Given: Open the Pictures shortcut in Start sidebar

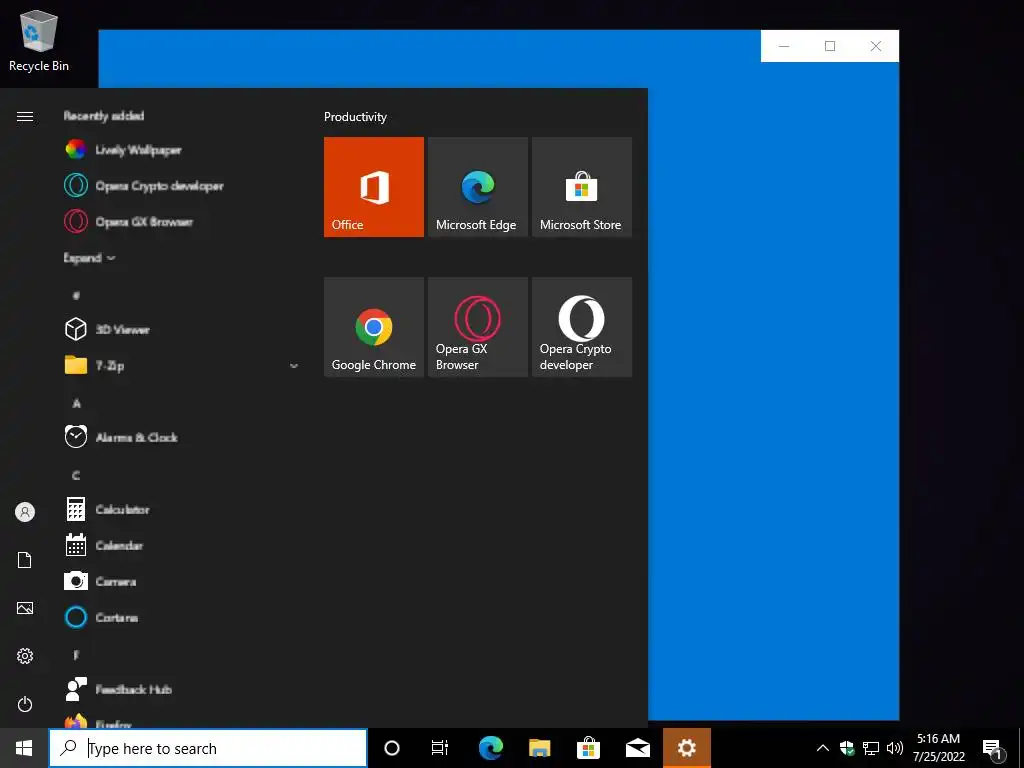Looking at the screenshot, I should click(25, 608).
